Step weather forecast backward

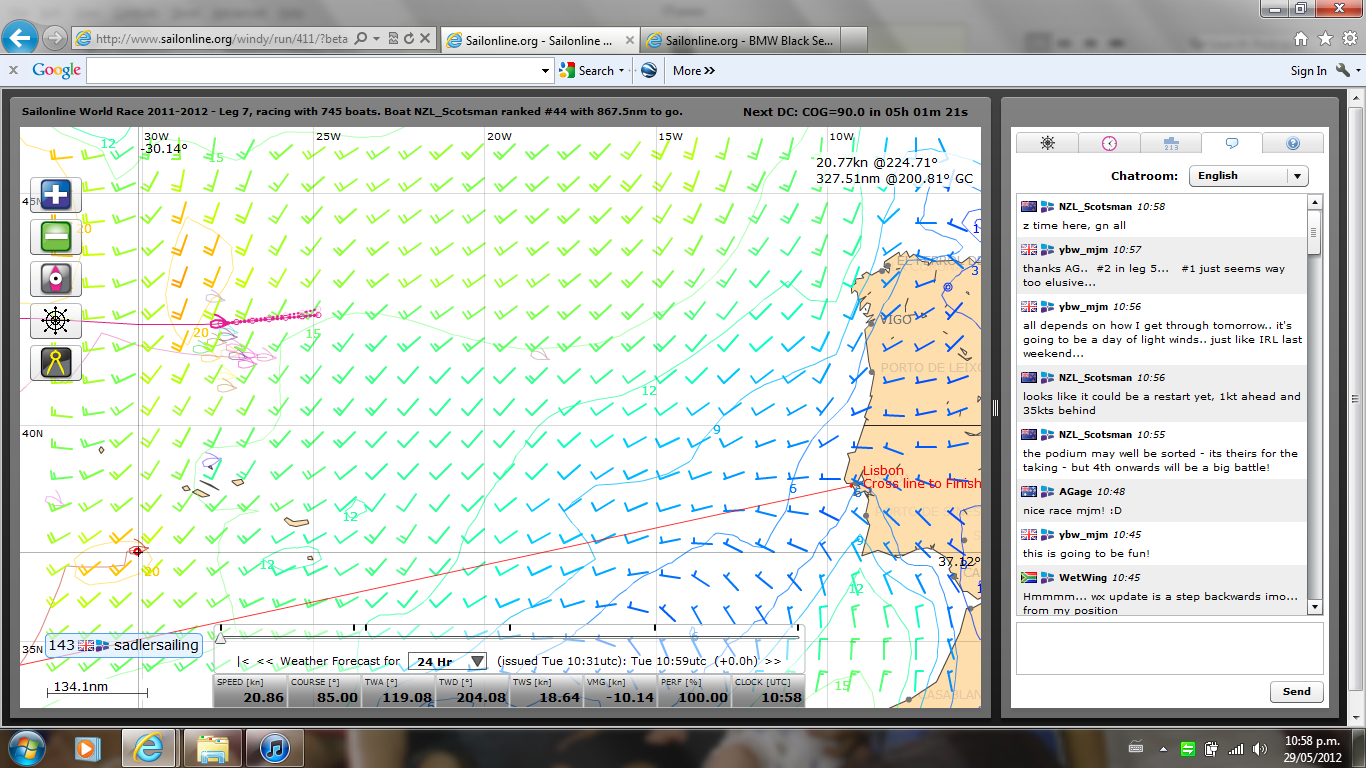tap(265, 661)
